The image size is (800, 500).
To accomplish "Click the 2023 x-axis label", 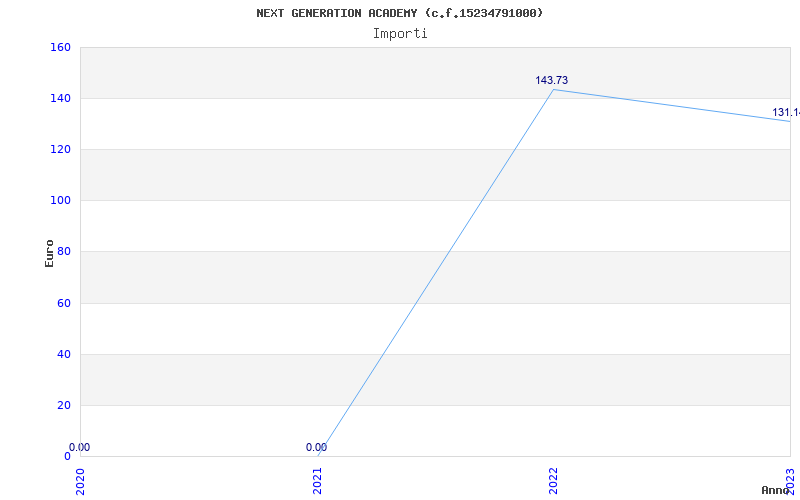I will pos(790,481).
